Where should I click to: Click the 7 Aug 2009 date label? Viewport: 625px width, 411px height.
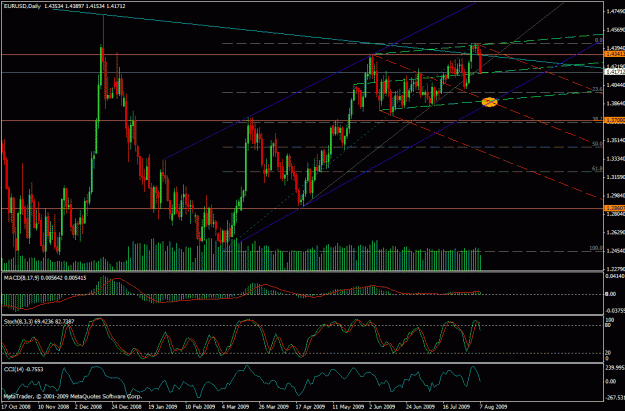(493, 407)
